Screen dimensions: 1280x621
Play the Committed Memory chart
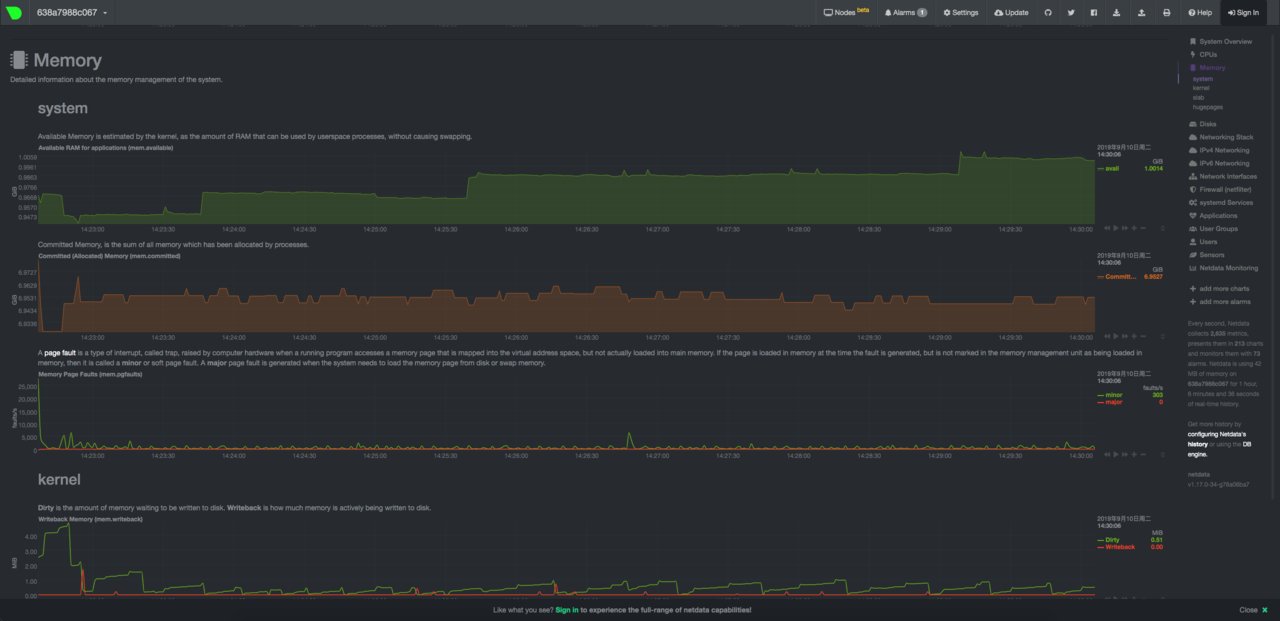point(1116,336)
